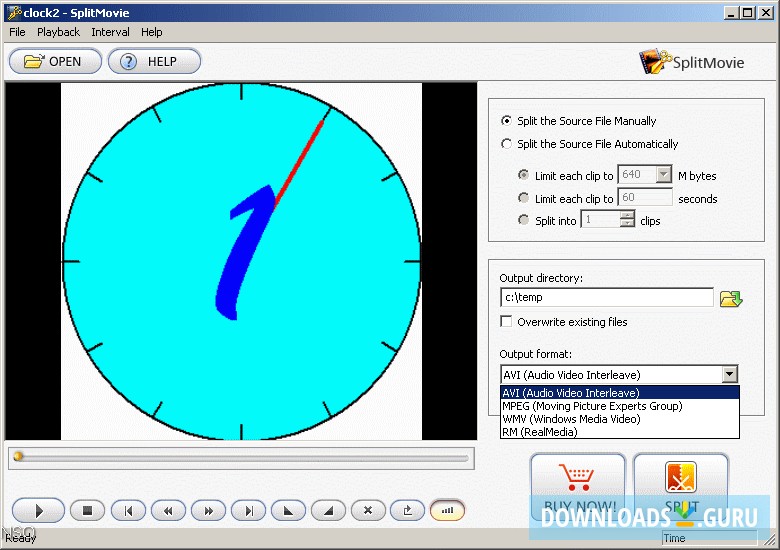Click the seconds limit field showing 60
Viewport: 780px width, 550px height.
click(645, 197)
